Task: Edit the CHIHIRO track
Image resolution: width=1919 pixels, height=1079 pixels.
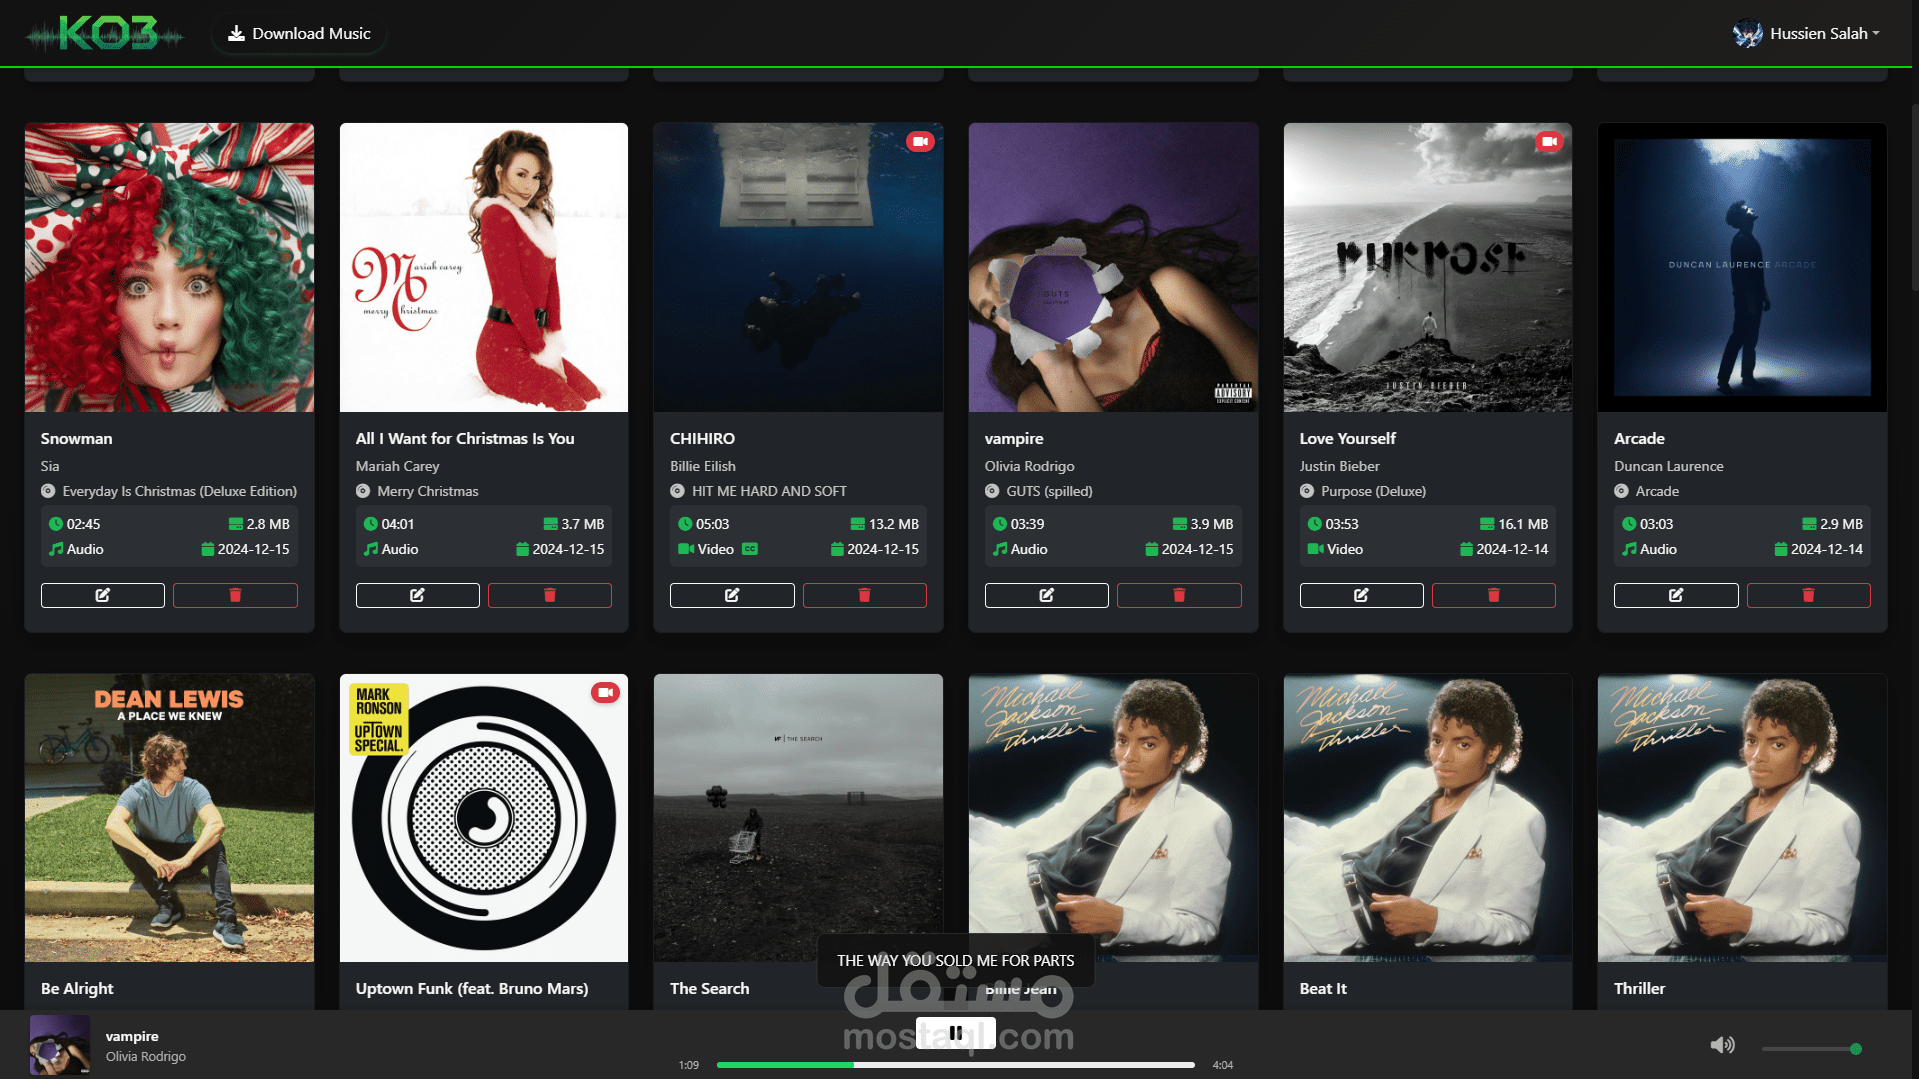Action: point(732,595)
